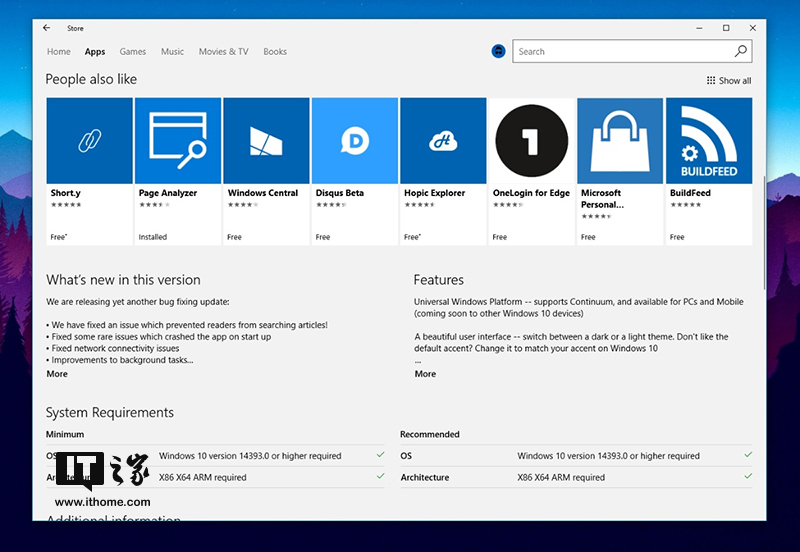Open Short.y app tile icon
Image resolution: width=800 pixels, height=552 pixels.
89,141
